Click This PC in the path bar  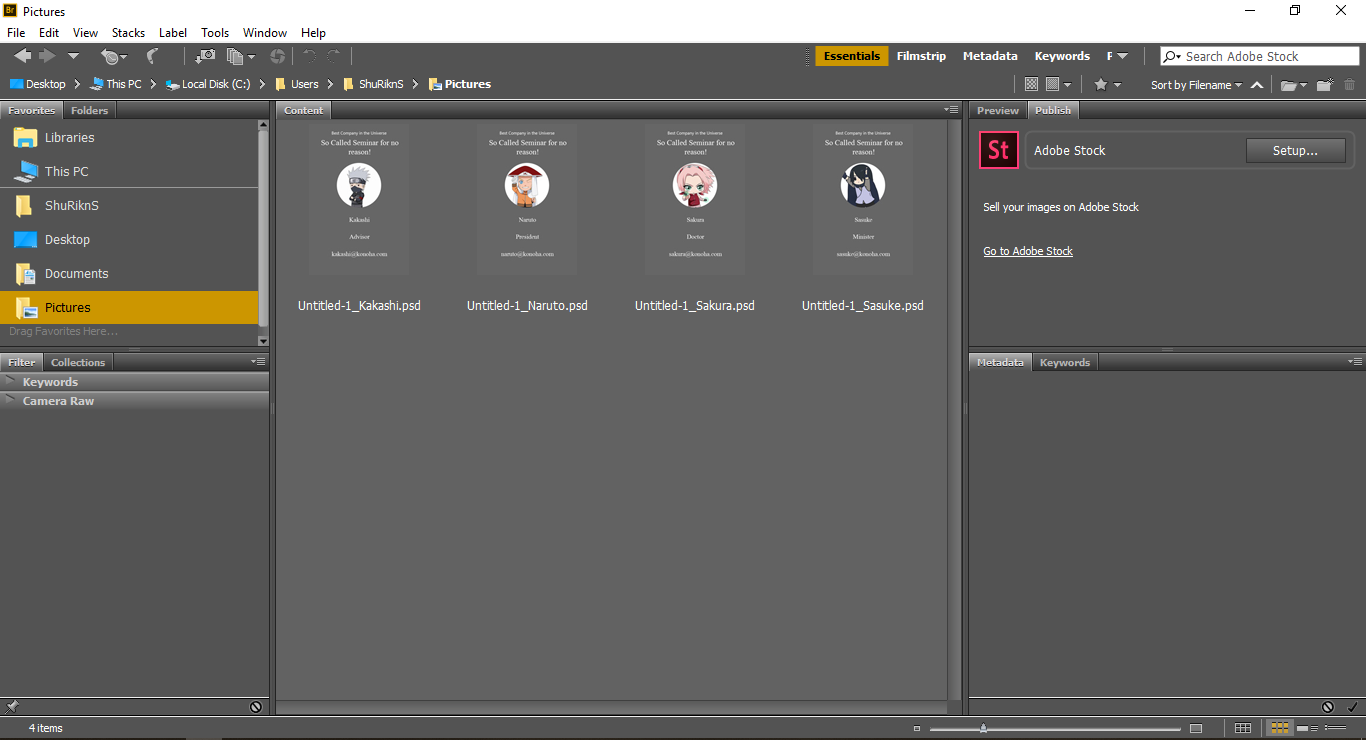click(115, 84)
